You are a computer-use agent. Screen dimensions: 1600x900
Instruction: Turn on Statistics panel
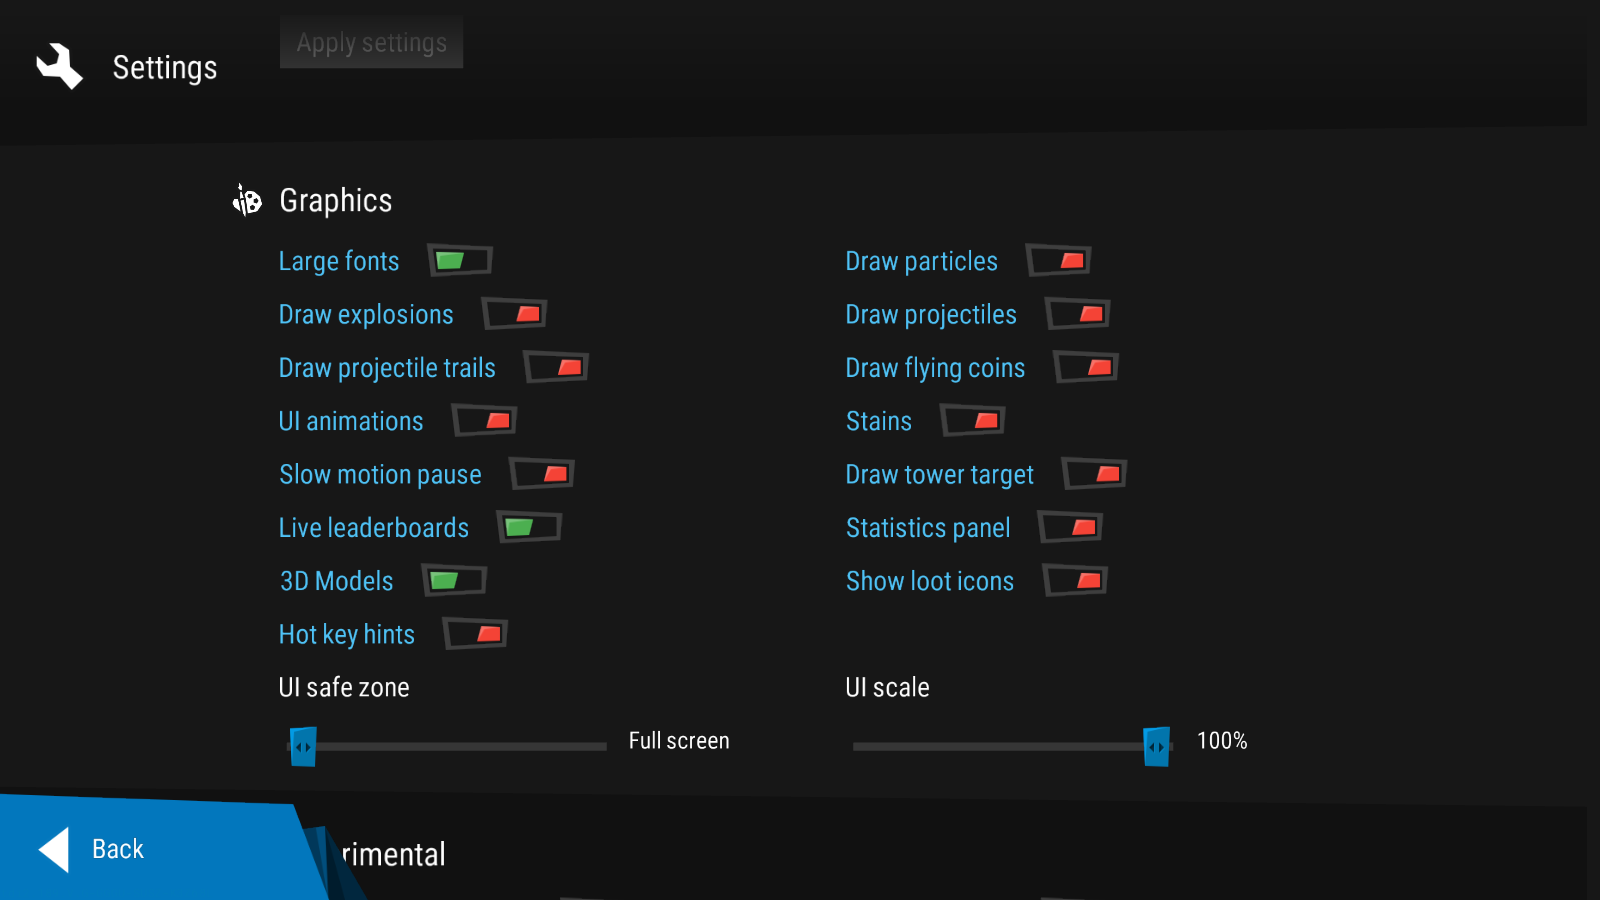(1071, 527)
